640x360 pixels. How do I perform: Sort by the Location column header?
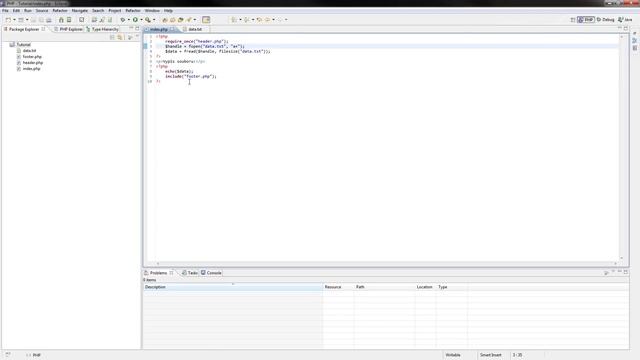(425, 287)
